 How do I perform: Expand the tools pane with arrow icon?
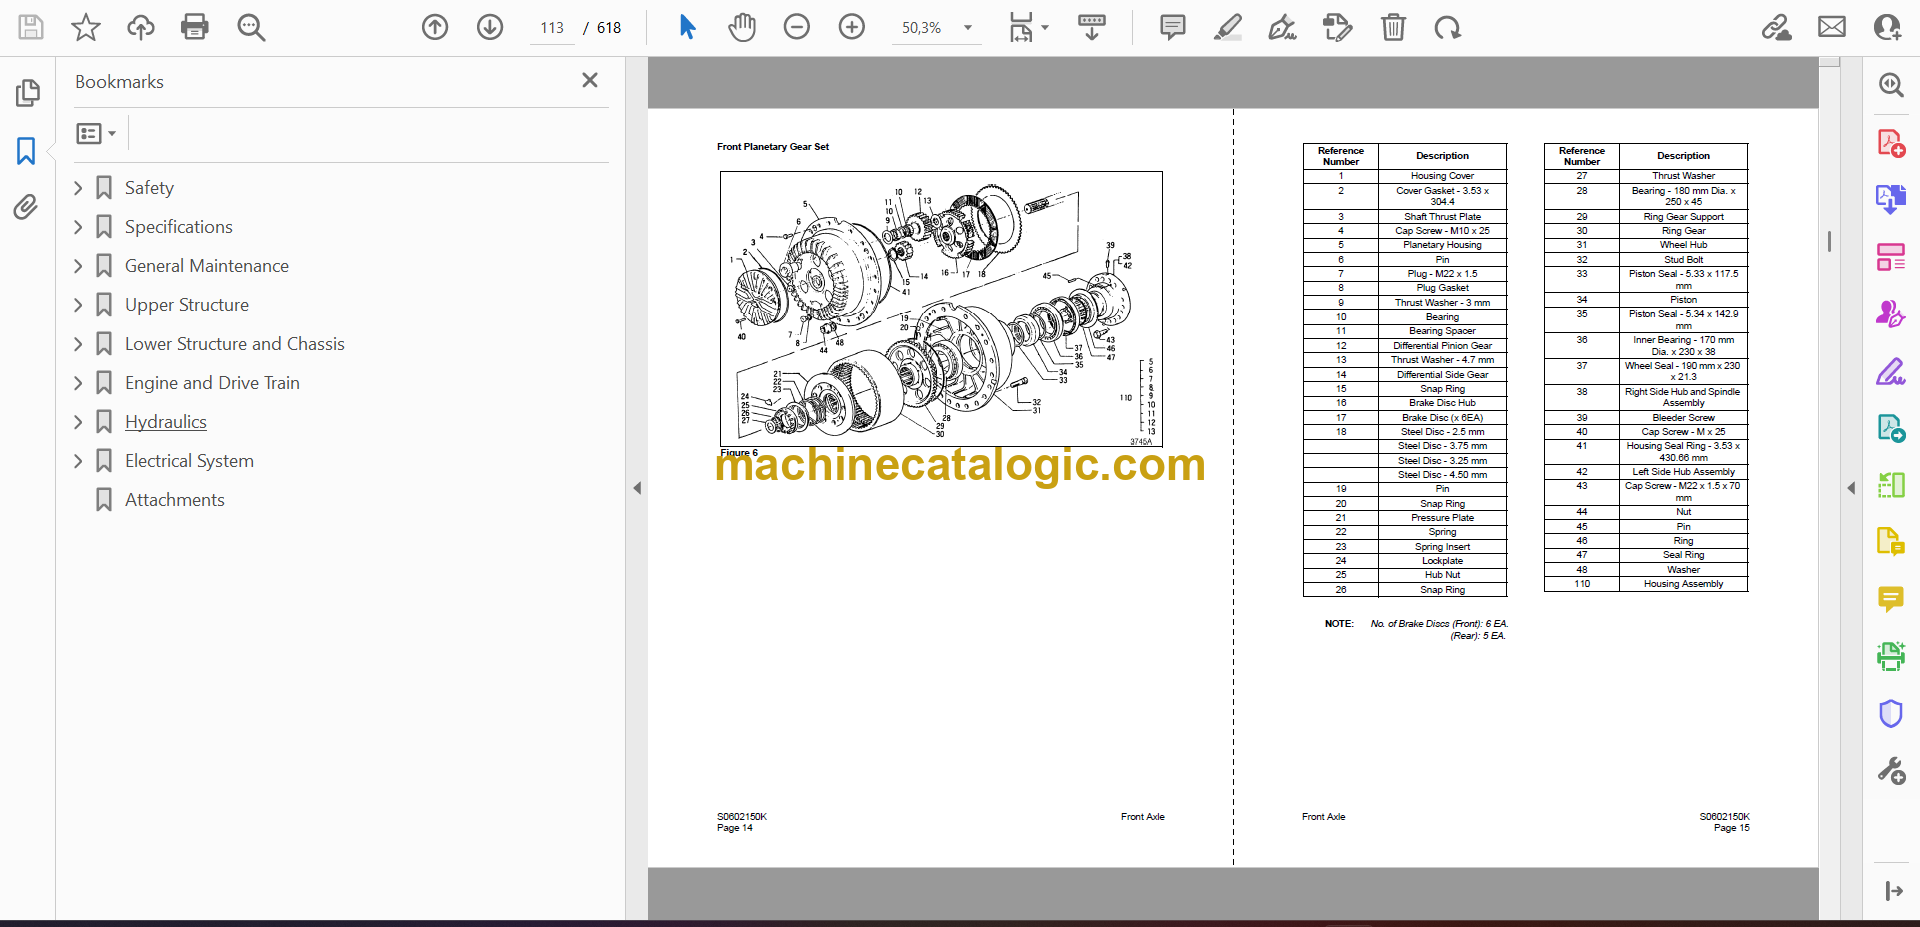1893,891
